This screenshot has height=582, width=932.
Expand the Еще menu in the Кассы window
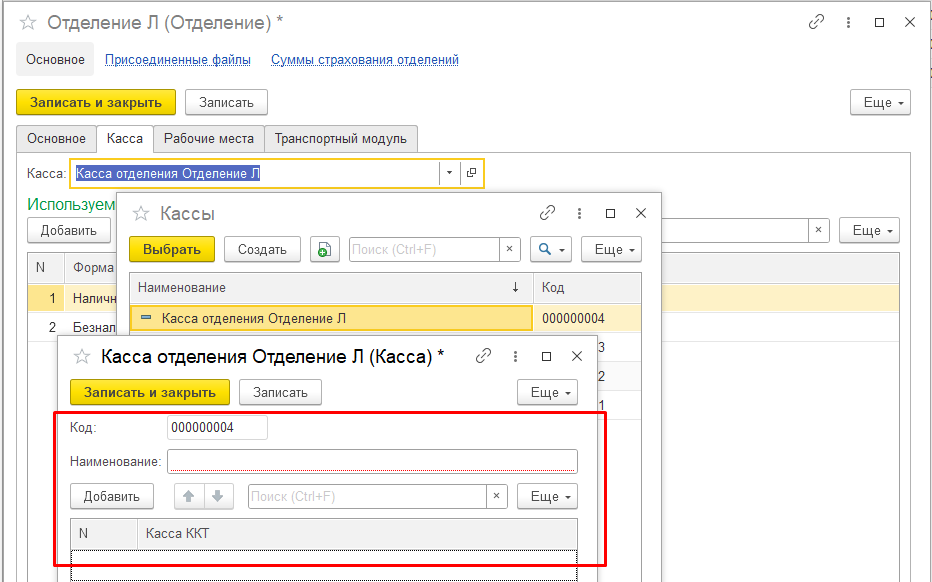pos(610,249)
